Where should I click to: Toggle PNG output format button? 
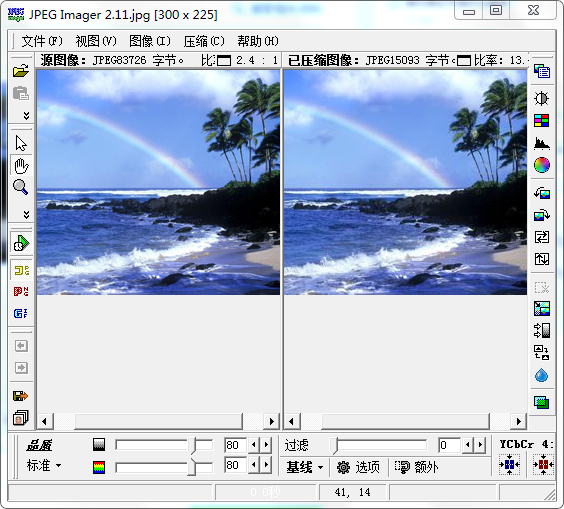(21, 291)
